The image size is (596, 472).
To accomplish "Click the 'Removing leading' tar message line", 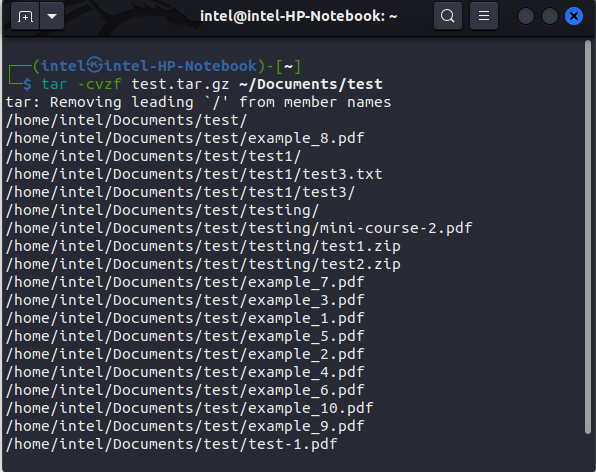I will 198,102.
